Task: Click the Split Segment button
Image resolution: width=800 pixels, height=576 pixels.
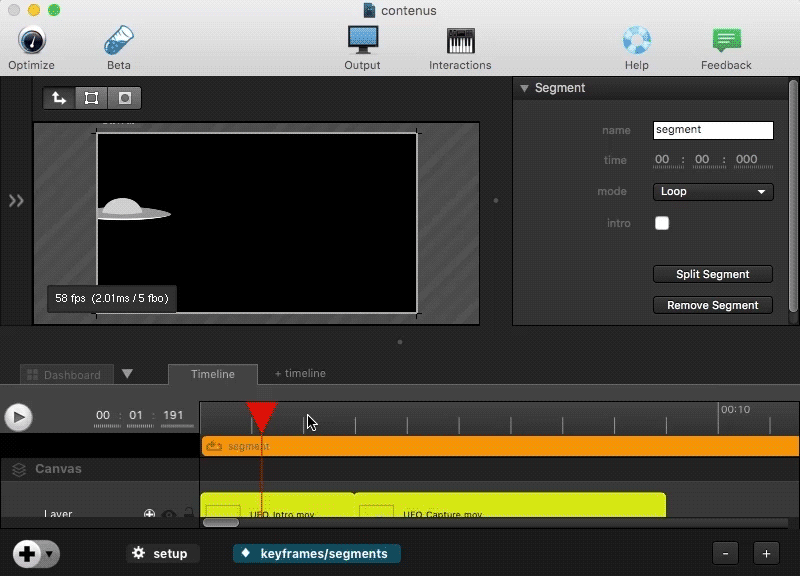Action: (713, 274)
